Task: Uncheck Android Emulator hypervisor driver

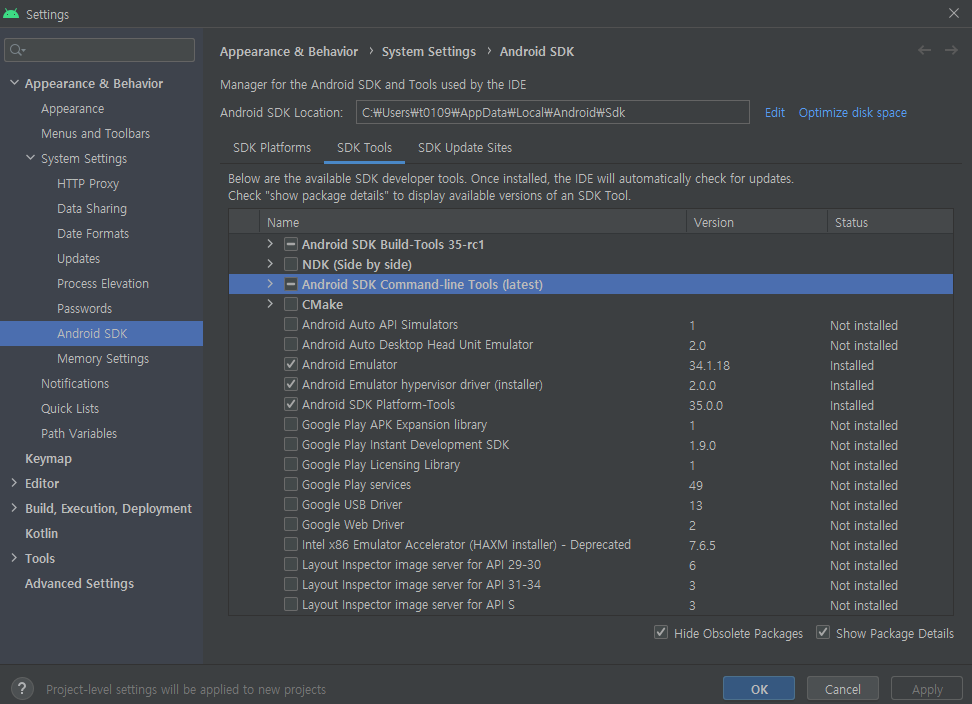Action: click(291, 384)
